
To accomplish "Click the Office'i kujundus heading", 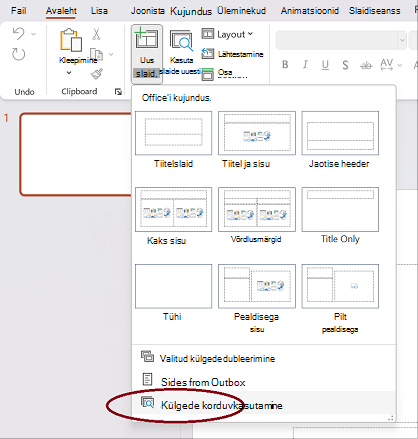I will tap(176, 98).
